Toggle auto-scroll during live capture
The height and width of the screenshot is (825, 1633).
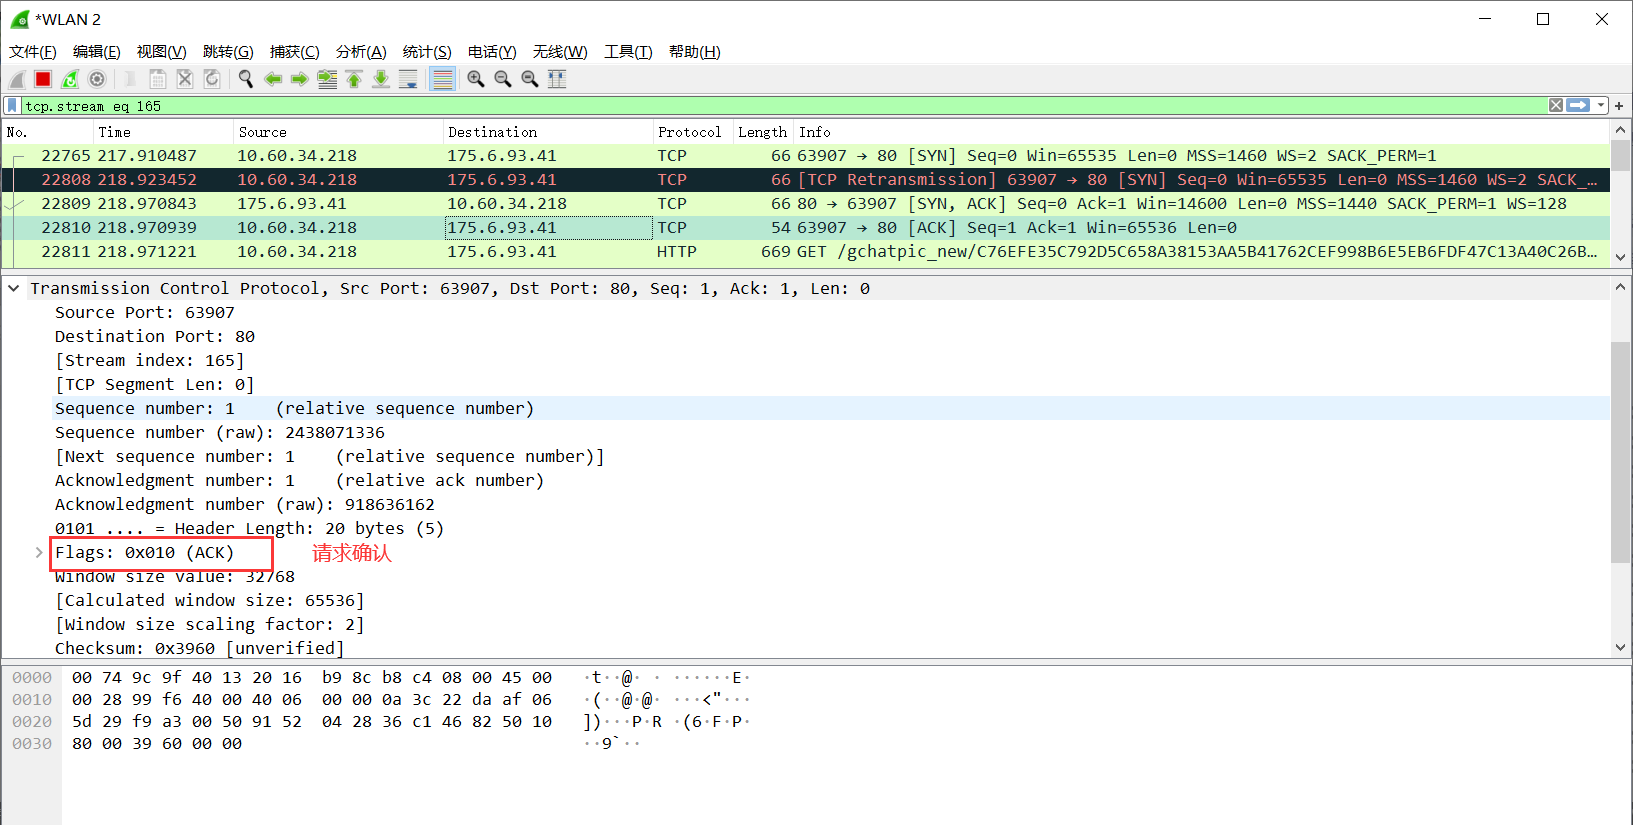tap(408, 79)
